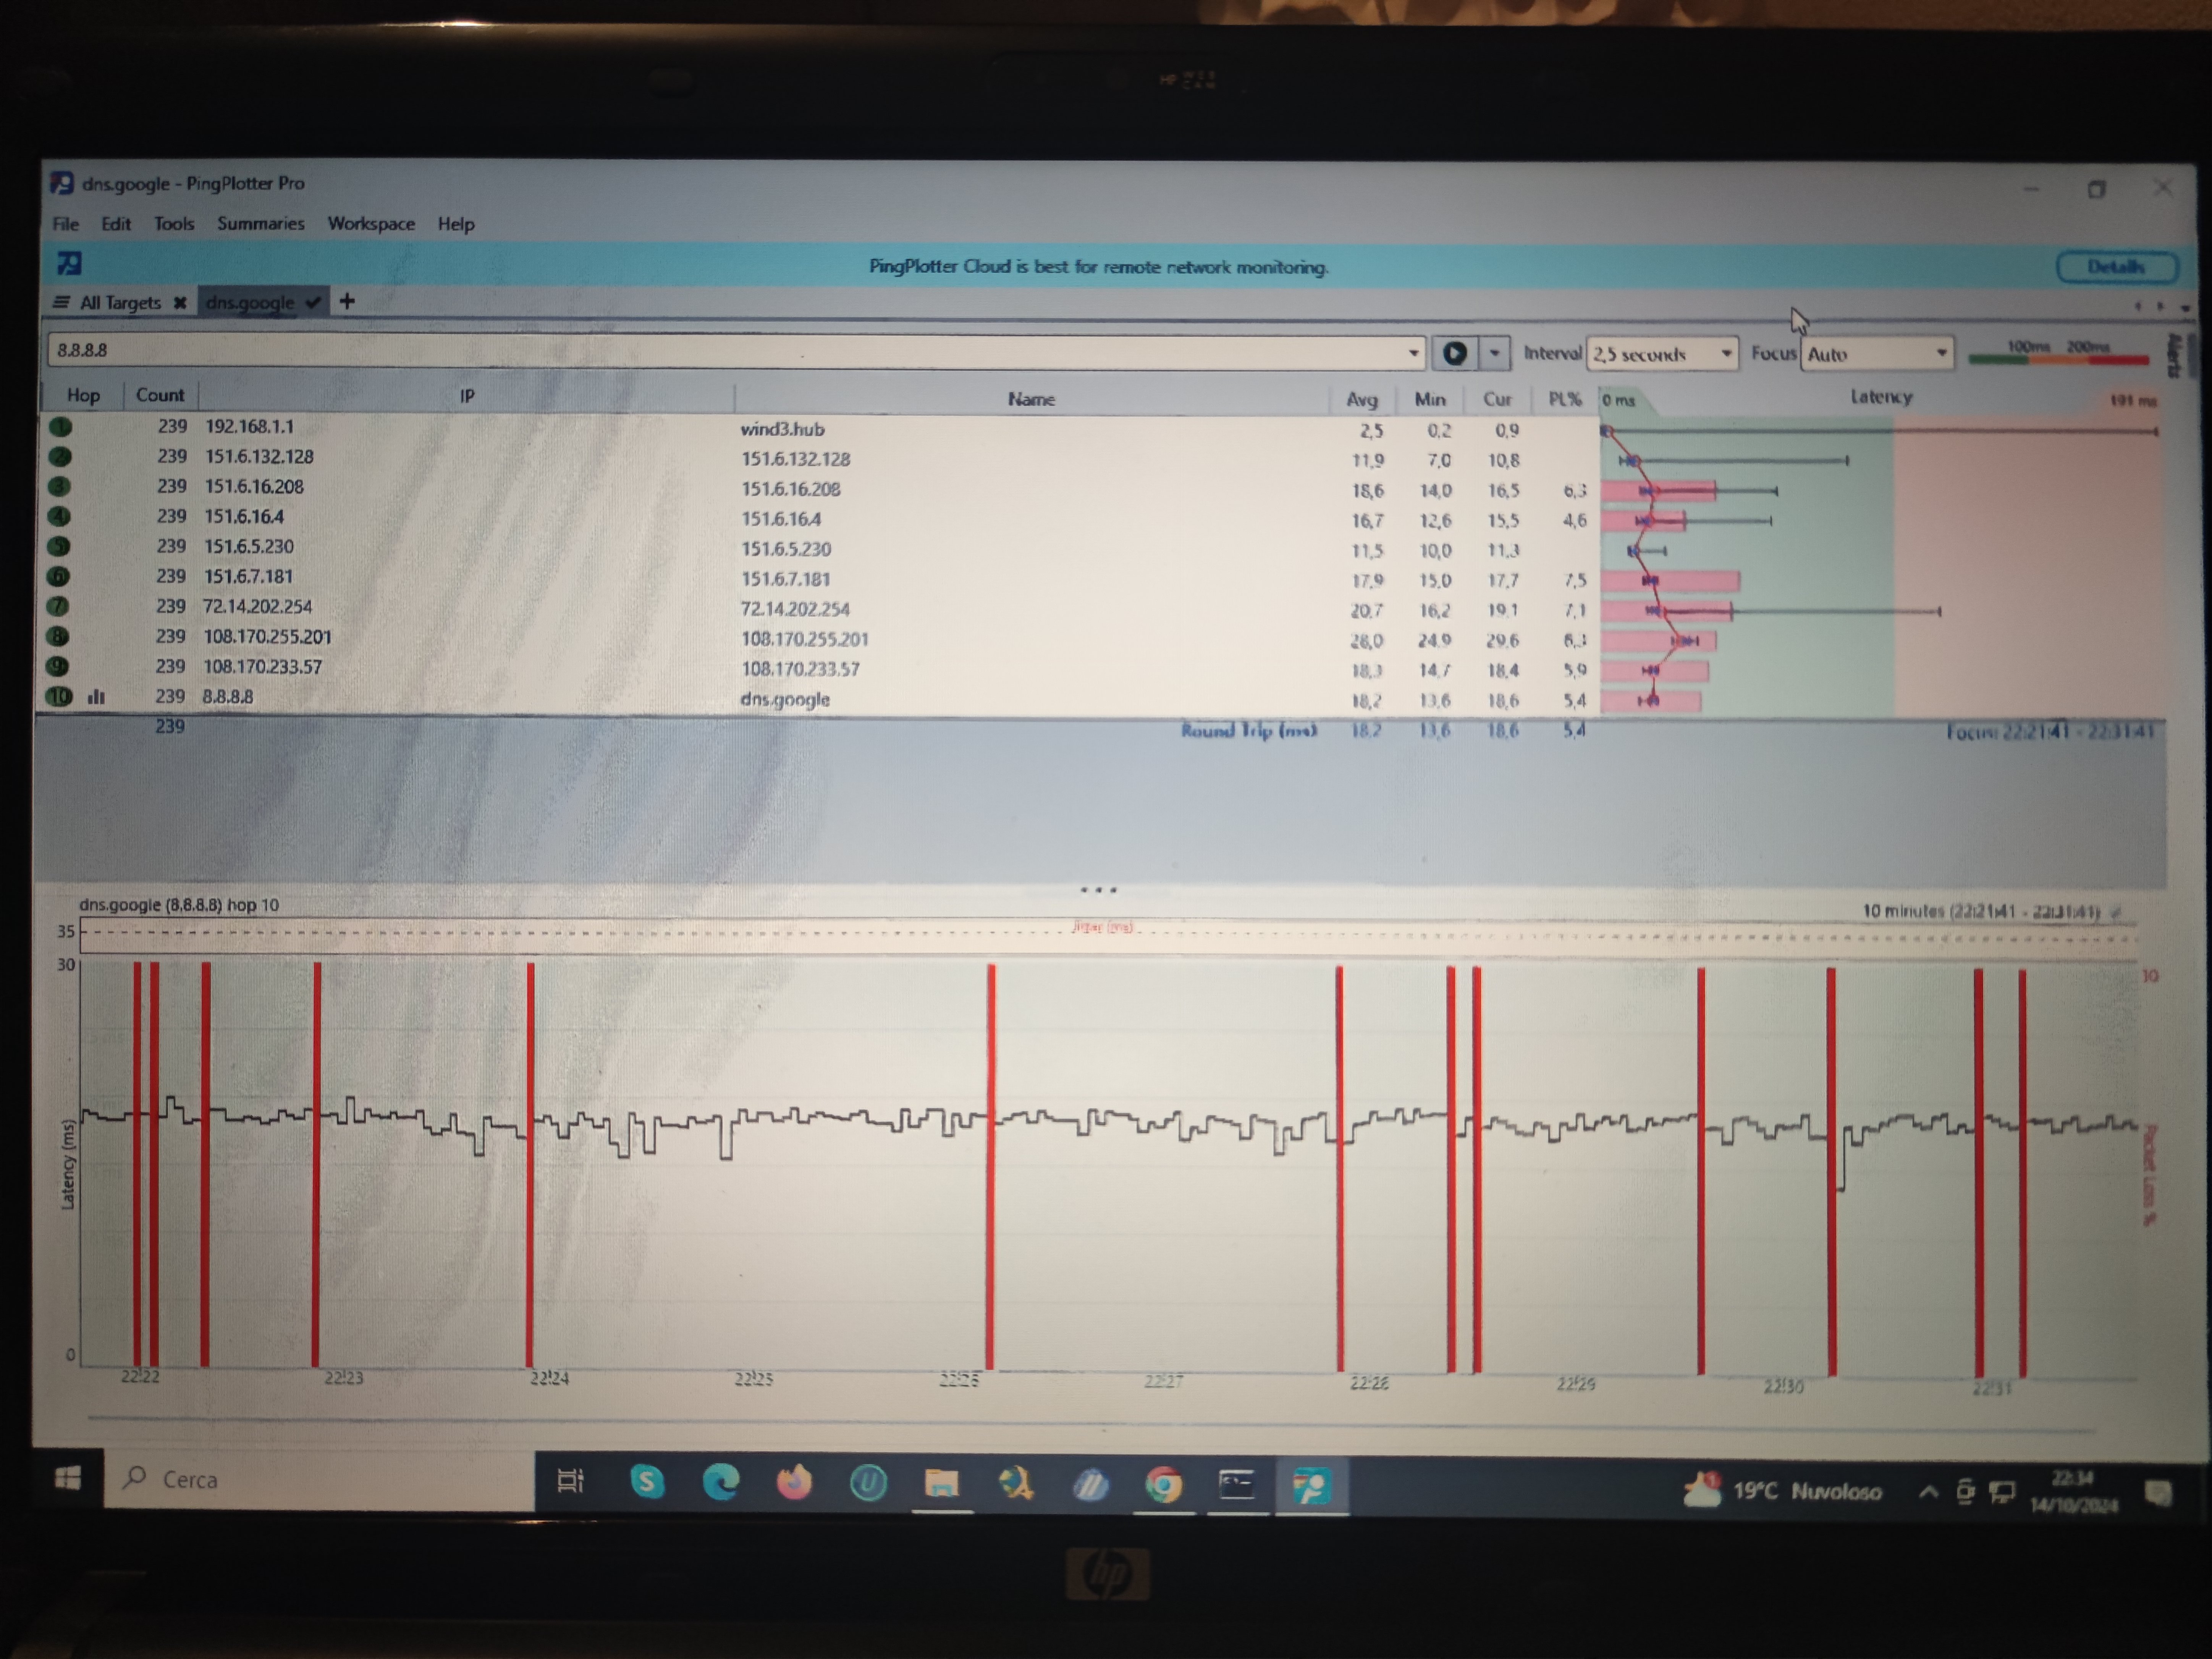Open the trace options arrow beside play
Screen dimensions: 2212x1659
1494,353
